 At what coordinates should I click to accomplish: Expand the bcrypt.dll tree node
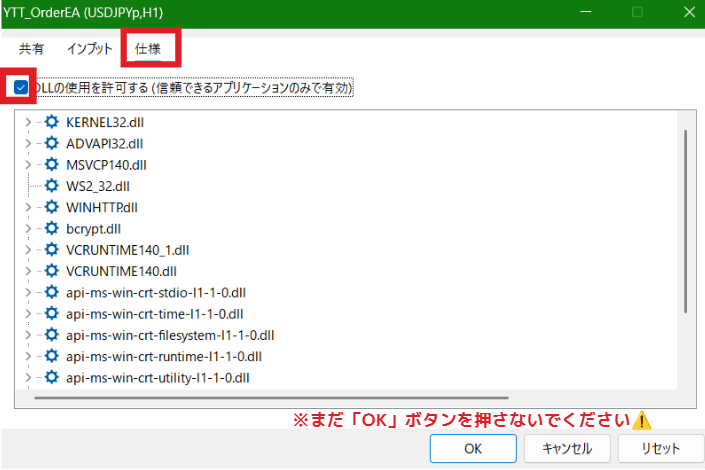click(x=28, y=228)
